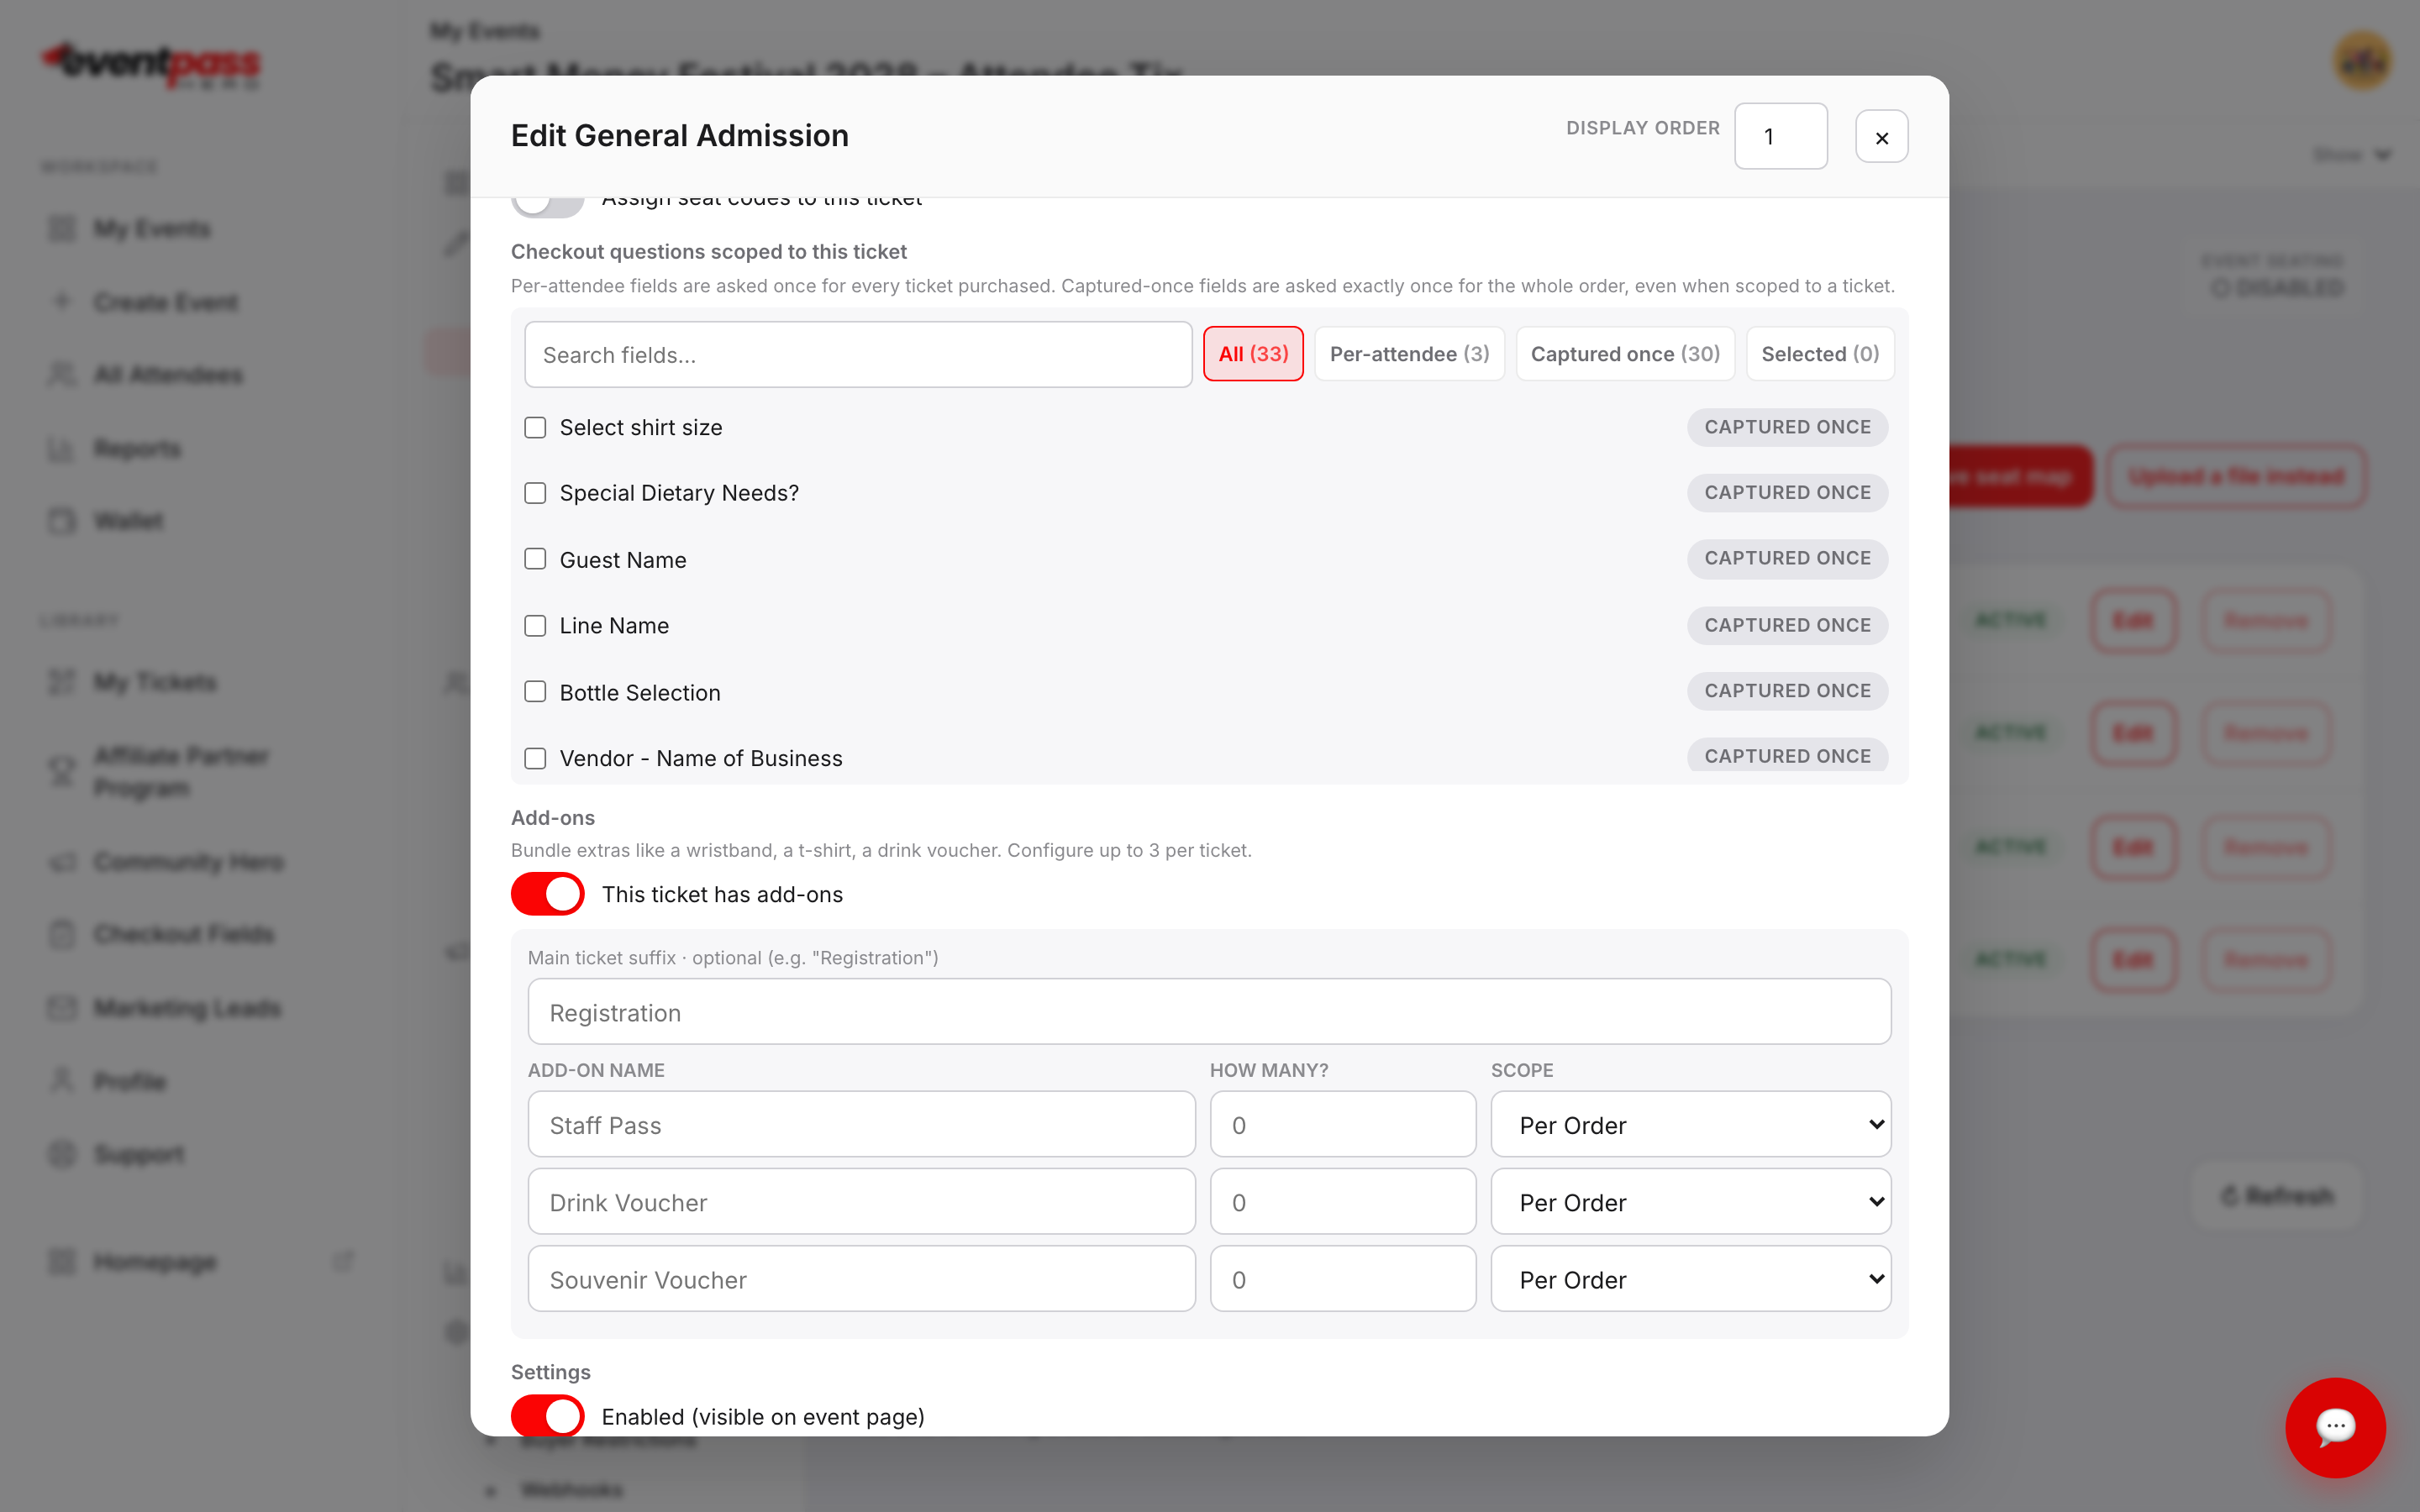This screenshot has width=2420, height=1512.
Task: Click the Drink Voucher add-on name field
Action: click(861, 1202)
